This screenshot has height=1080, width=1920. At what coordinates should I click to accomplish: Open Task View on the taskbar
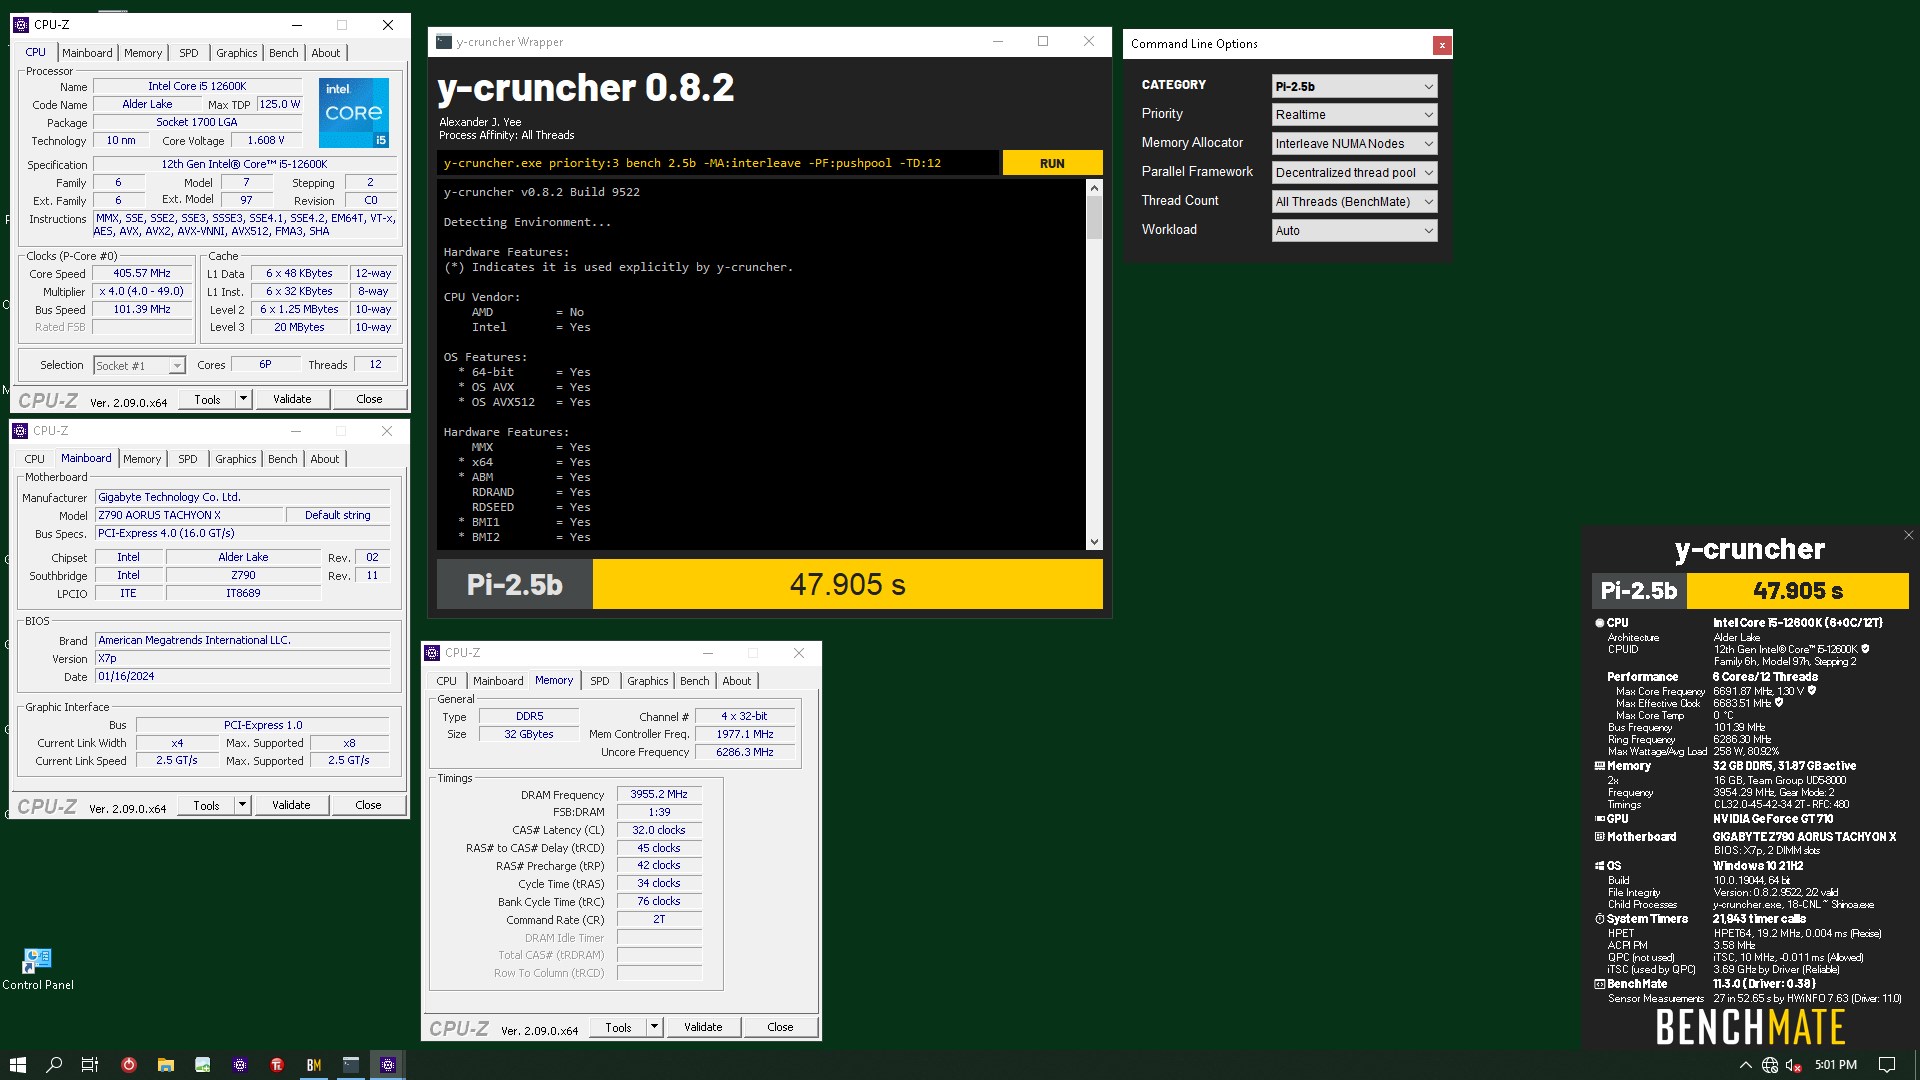(x=90, y=1065)
